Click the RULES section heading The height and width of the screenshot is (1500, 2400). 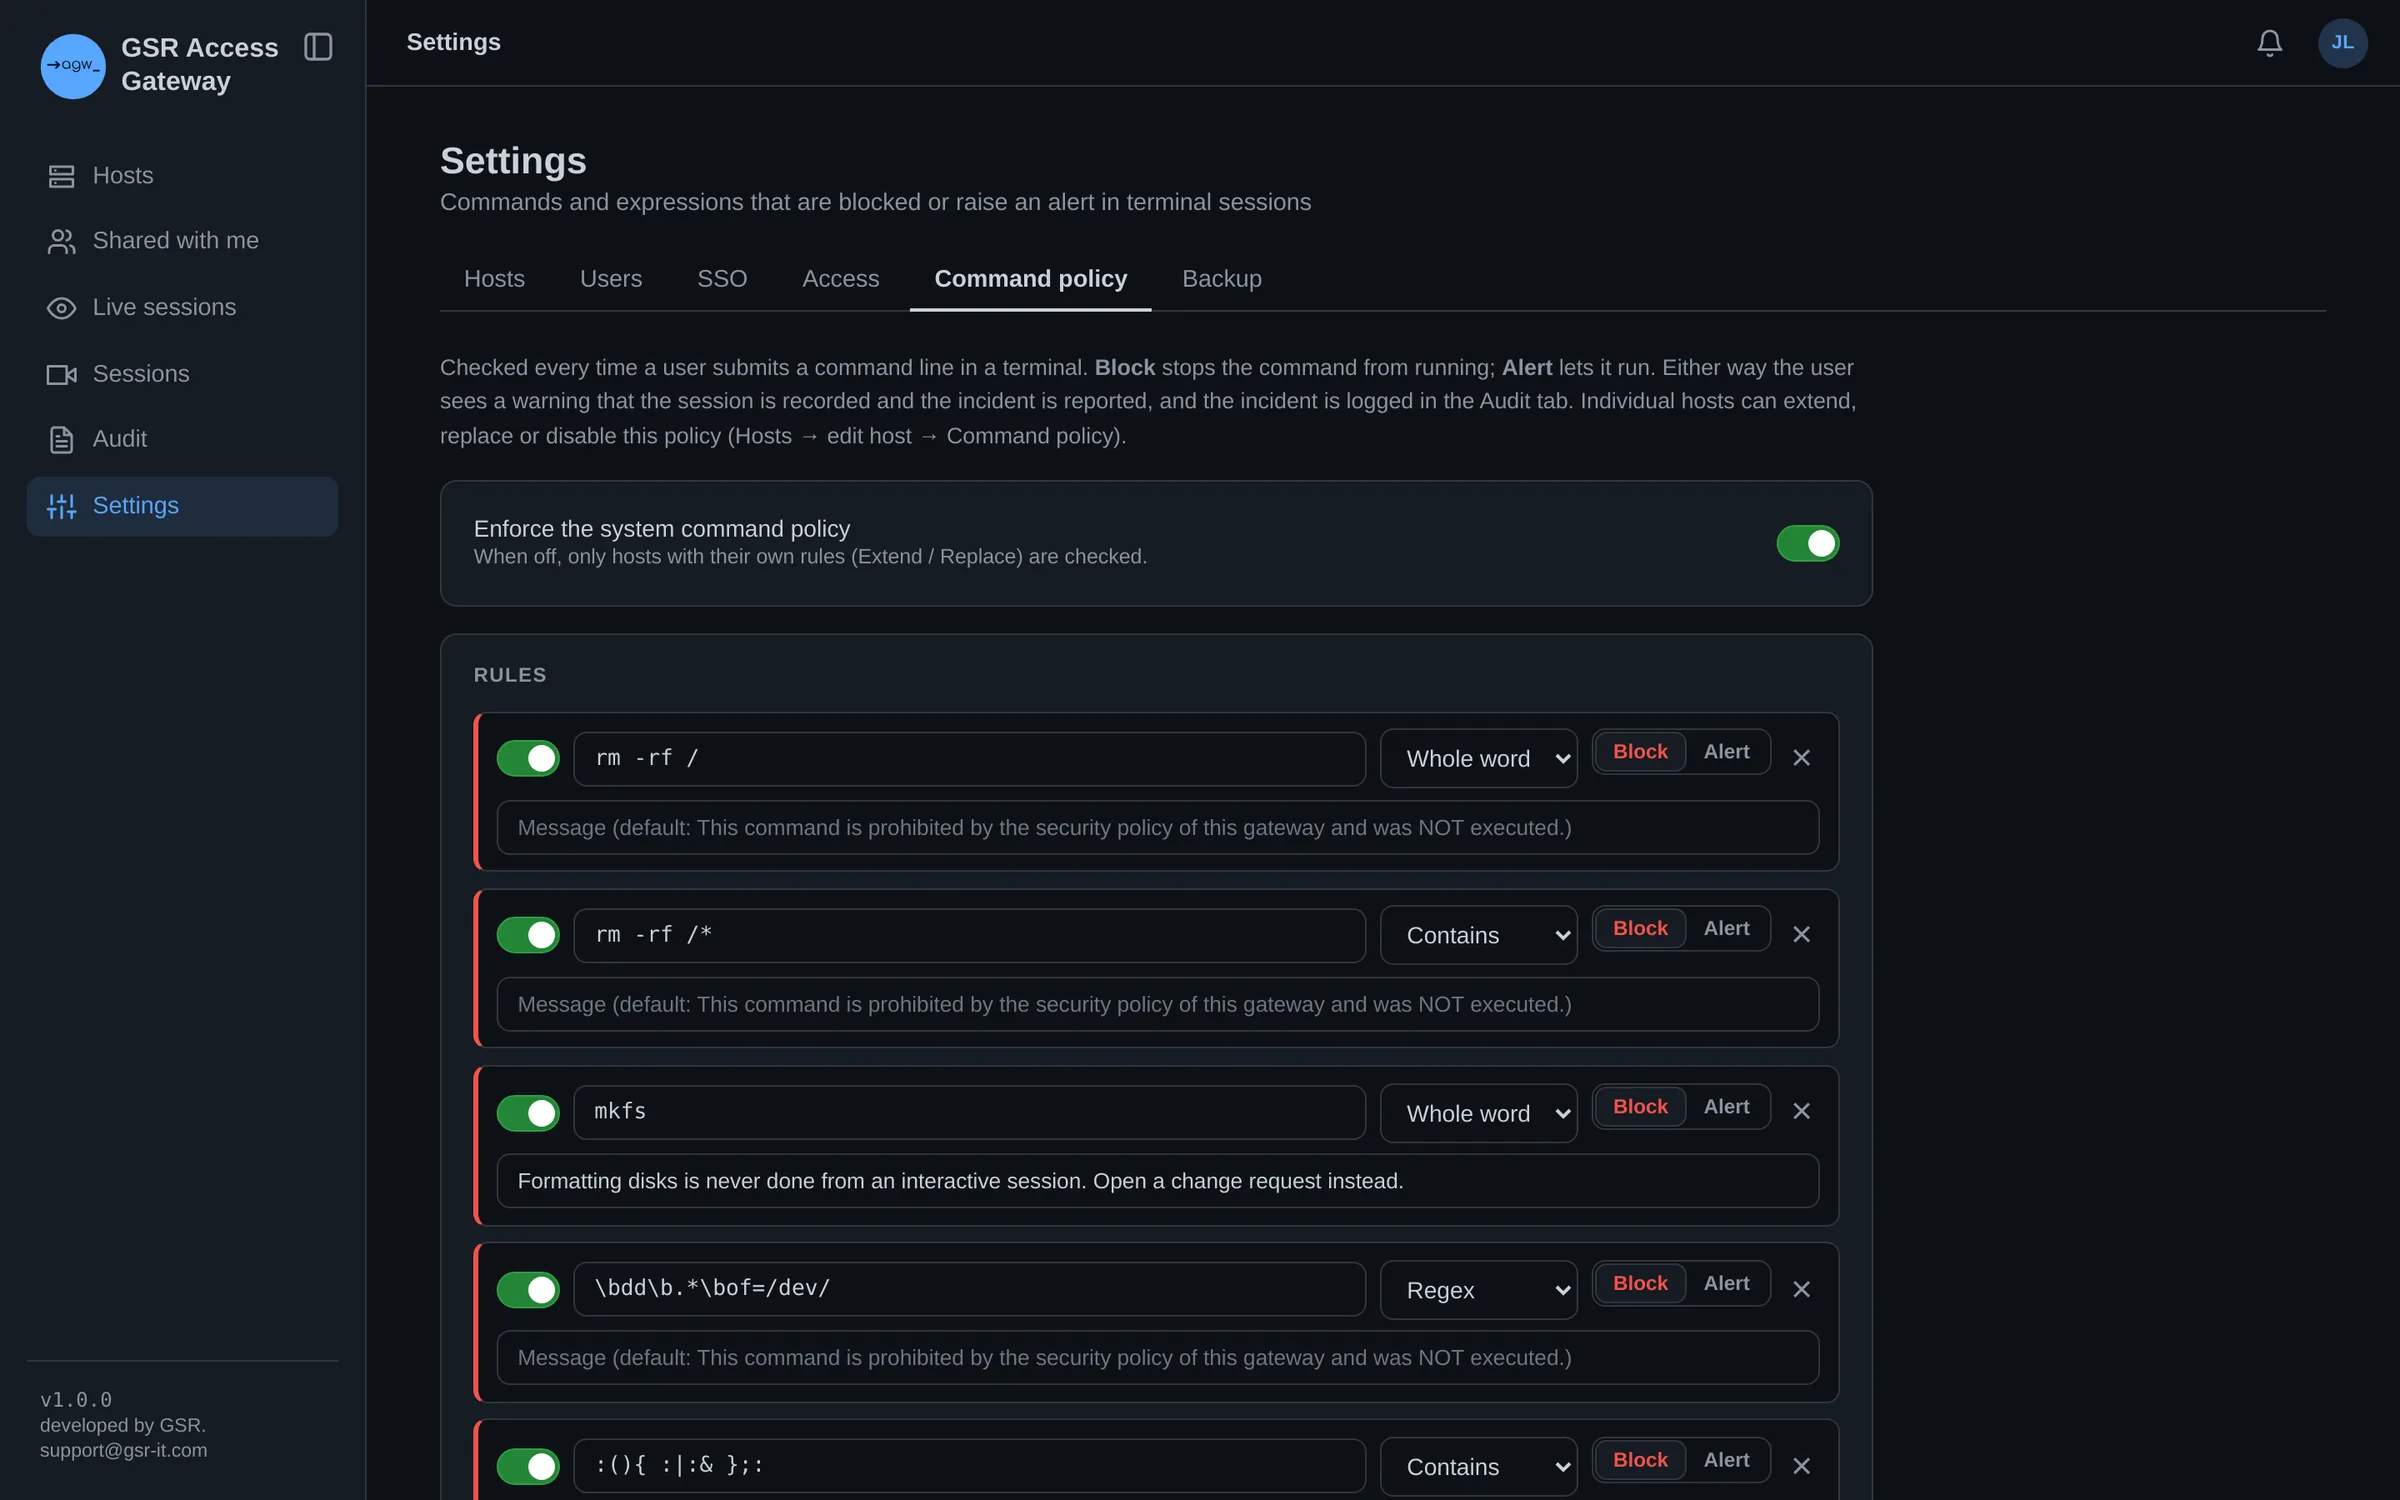click(x=510, y=676)
